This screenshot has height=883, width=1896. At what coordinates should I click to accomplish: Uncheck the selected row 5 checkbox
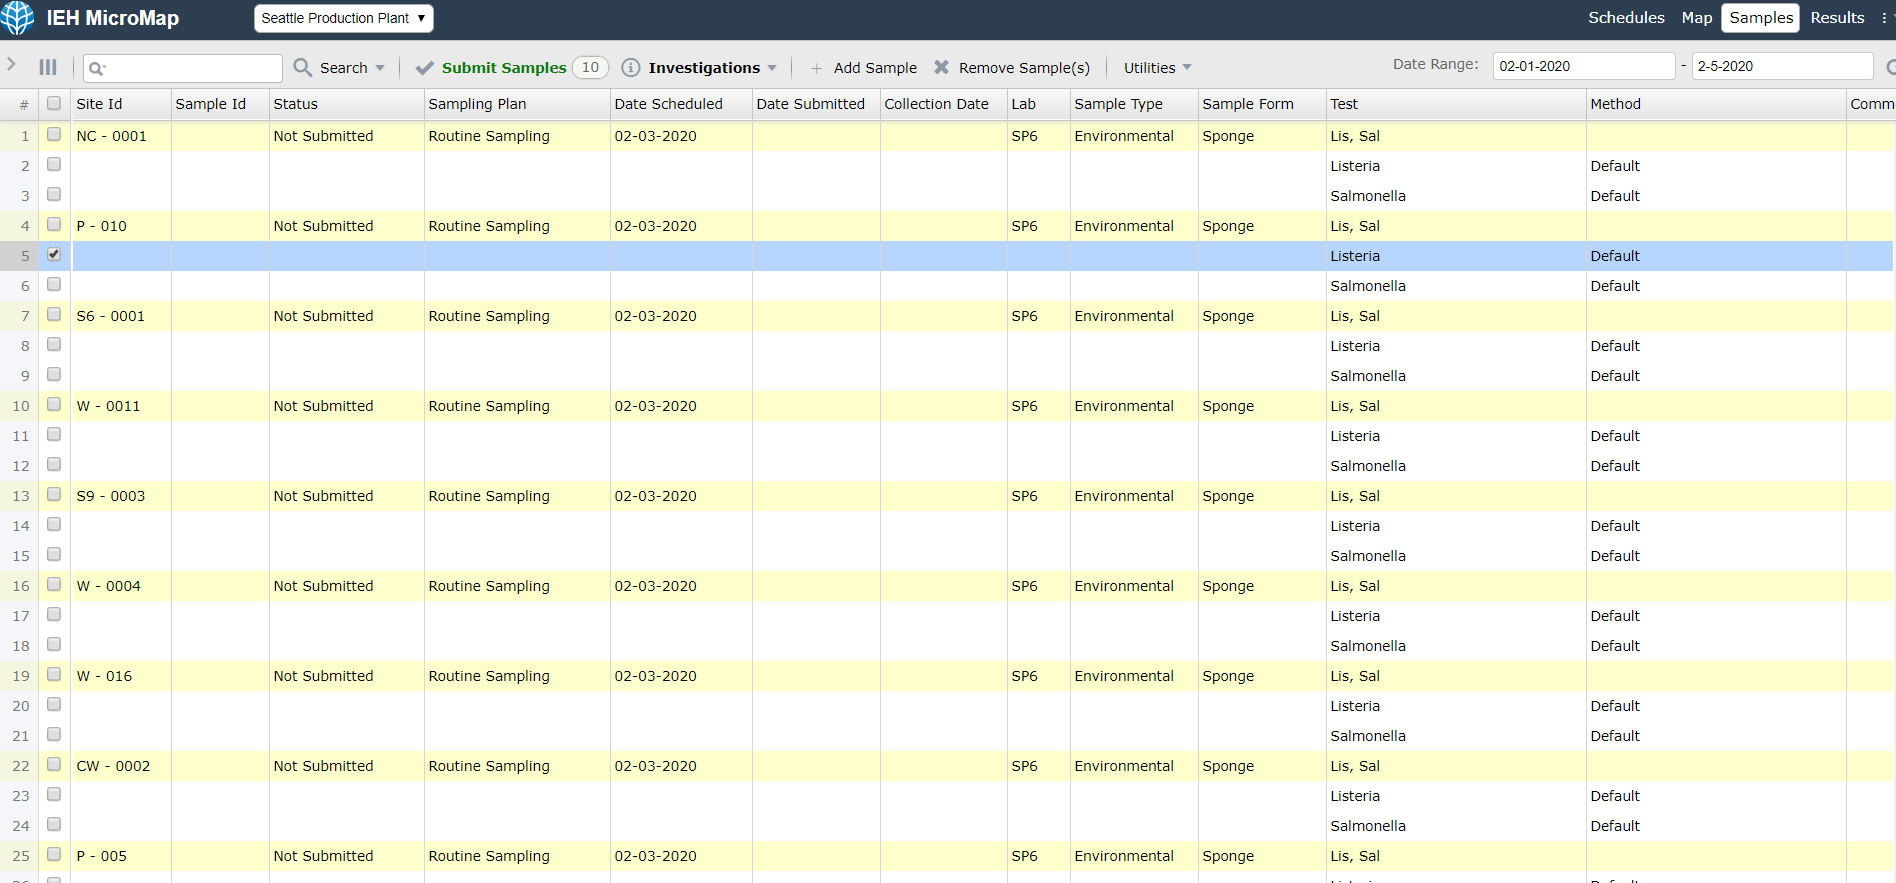[x=54, y=254]
